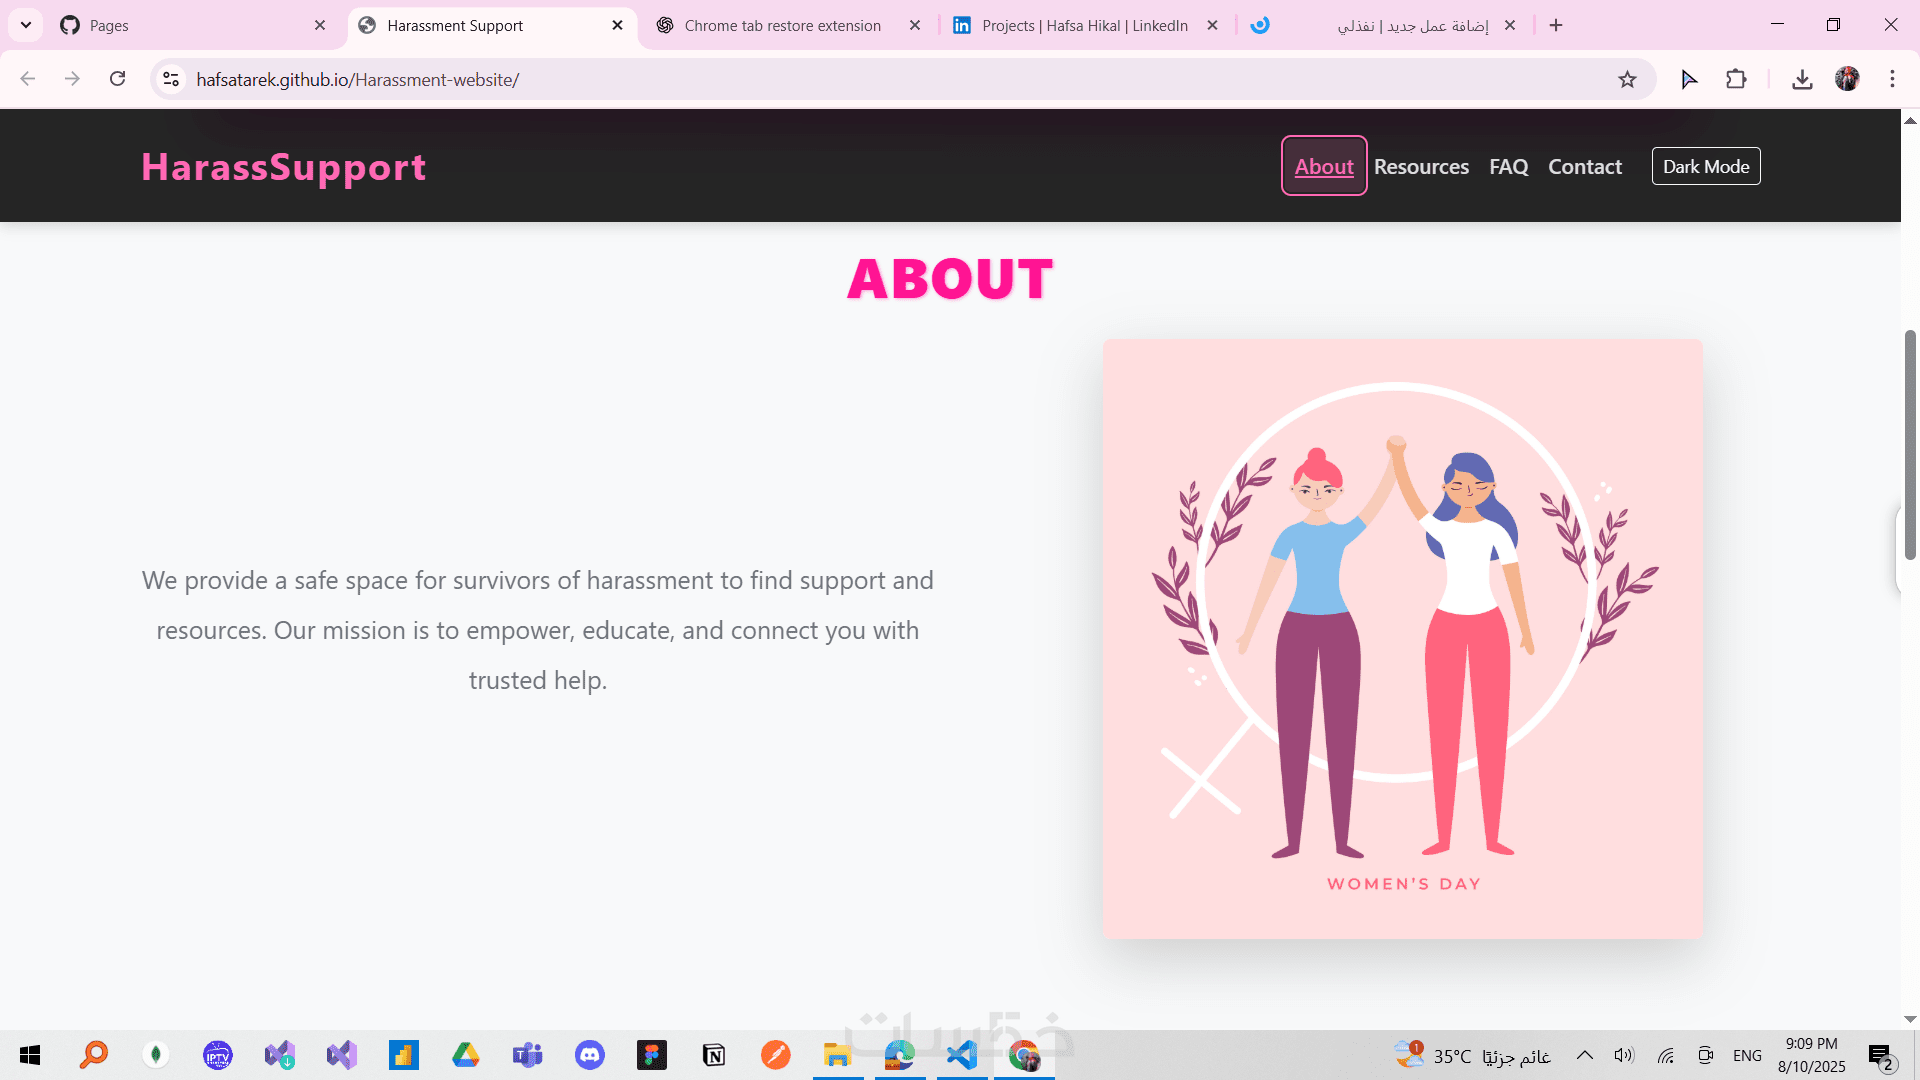1920x1080 pixels.
Task: Reload the page
Action: pos(118,79)
